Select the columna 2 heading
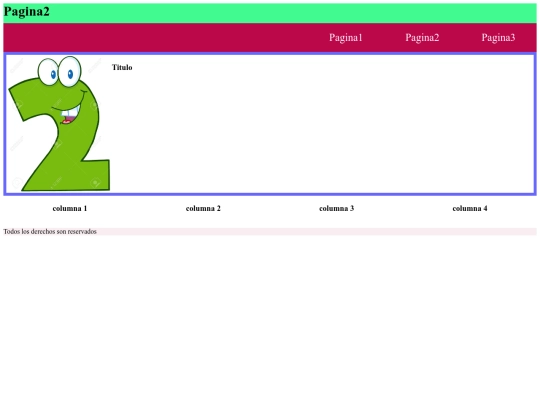Screen dimensions: 540x405 tap(203, 208)
